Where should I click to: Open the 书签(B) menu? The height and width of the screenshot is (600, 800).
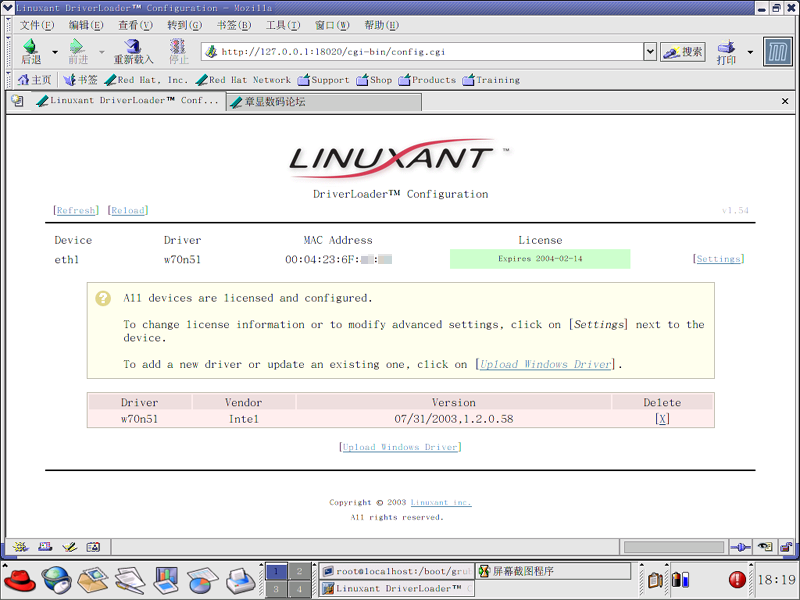click(234, 25)
